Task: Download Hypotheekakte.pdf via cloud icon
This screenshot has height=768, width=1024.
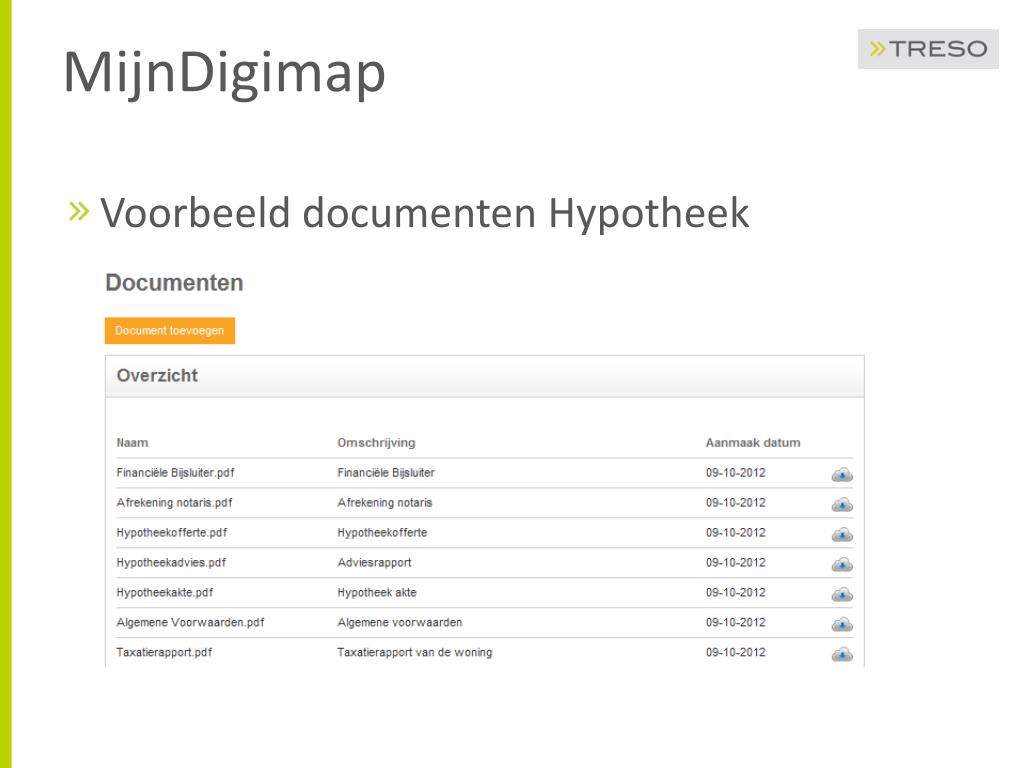Action: 842,594
